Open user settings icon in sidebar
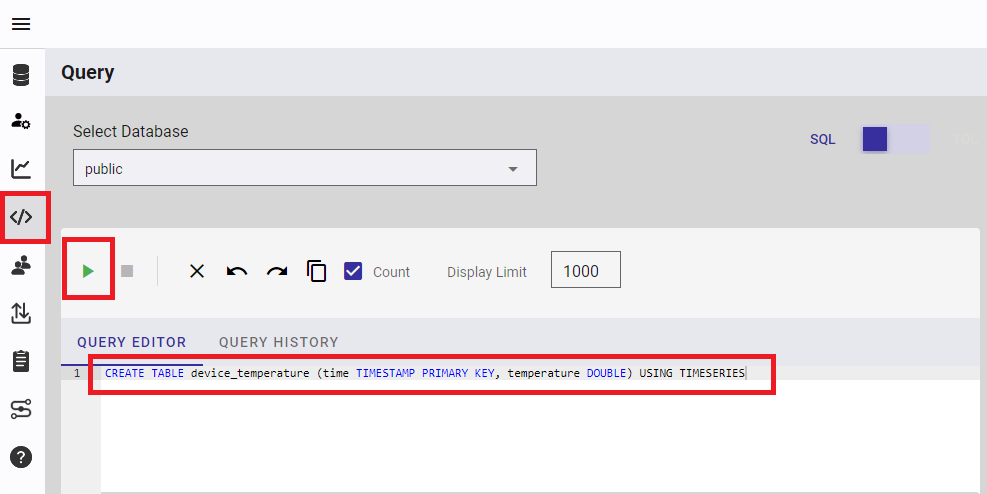This screenshot has width=987, height=494. (x=21, y=121)
